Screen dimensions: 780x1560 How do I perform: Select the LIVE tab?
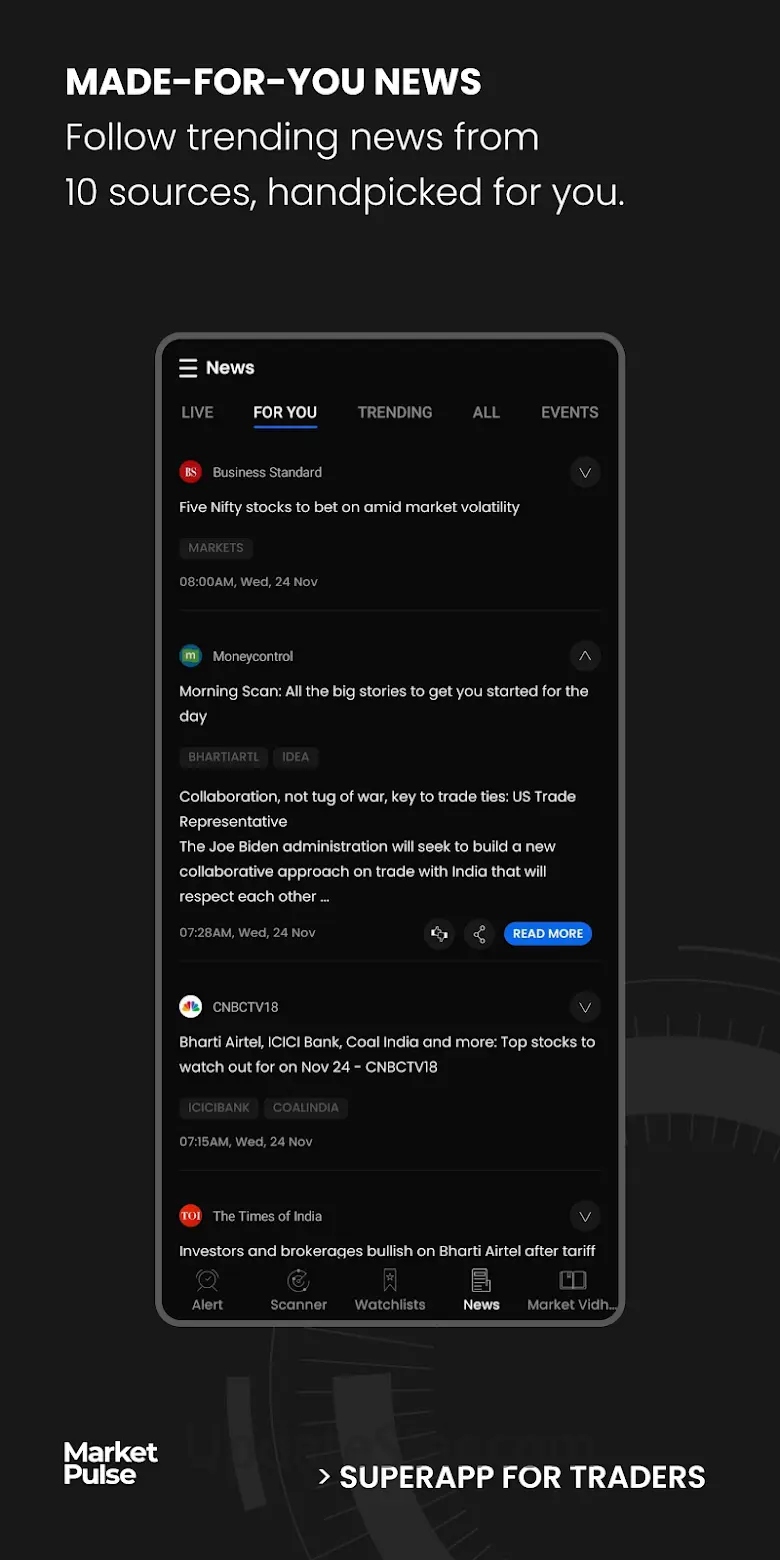coord(197,412)
